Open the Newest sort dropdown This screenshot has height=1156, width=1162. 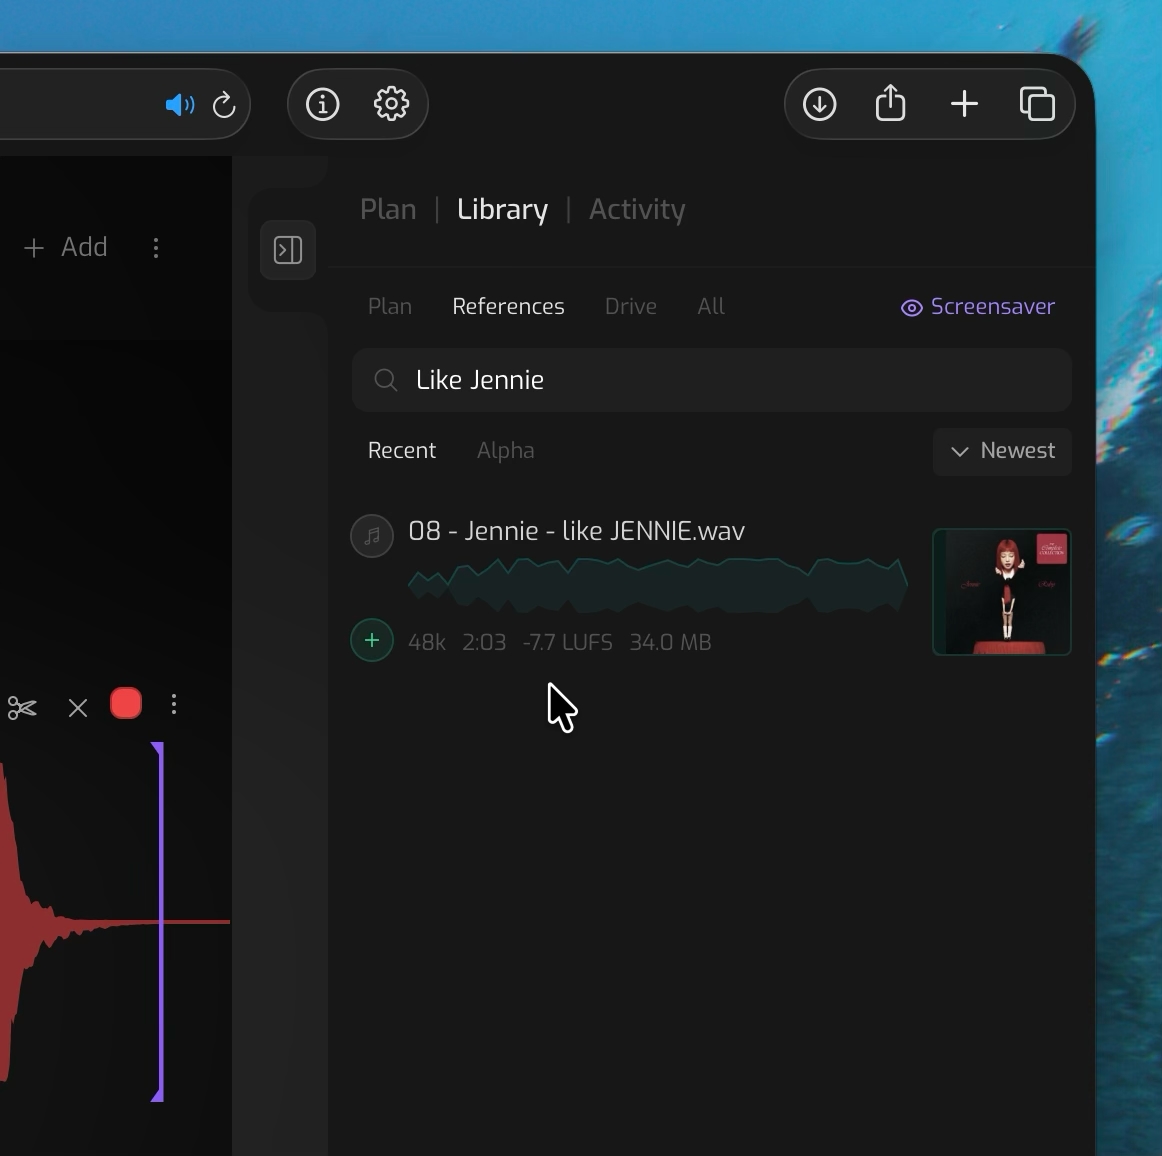[x=1002, y=451]
